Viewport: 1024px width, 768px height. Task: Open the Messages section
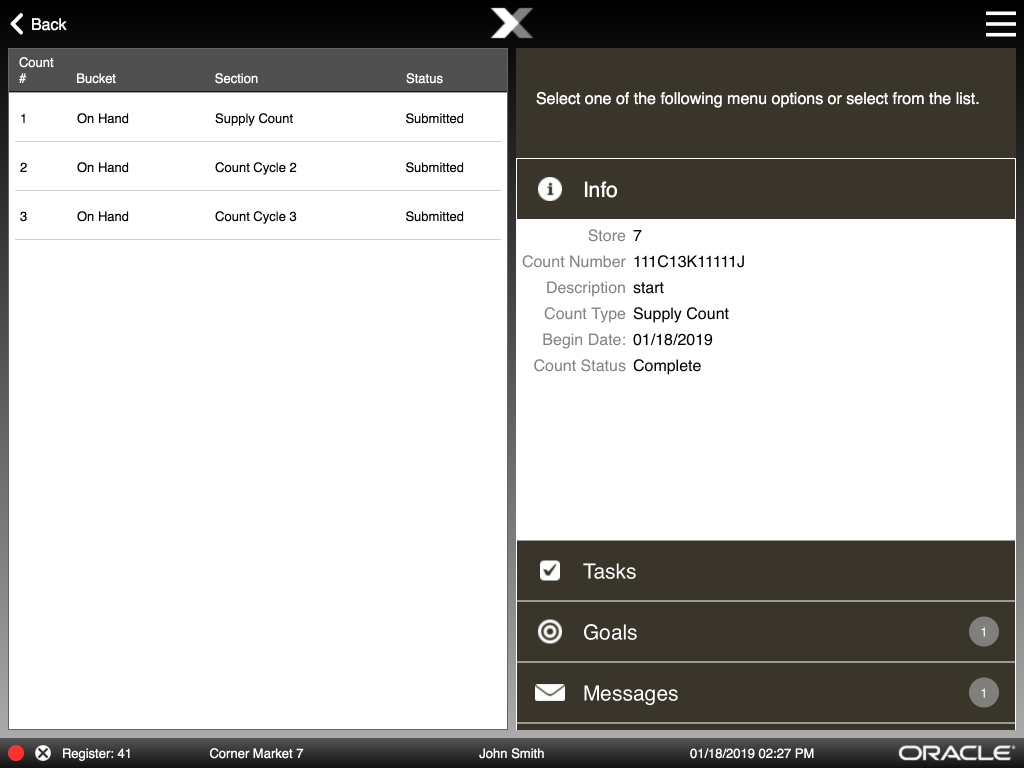(x=765, y=692)
